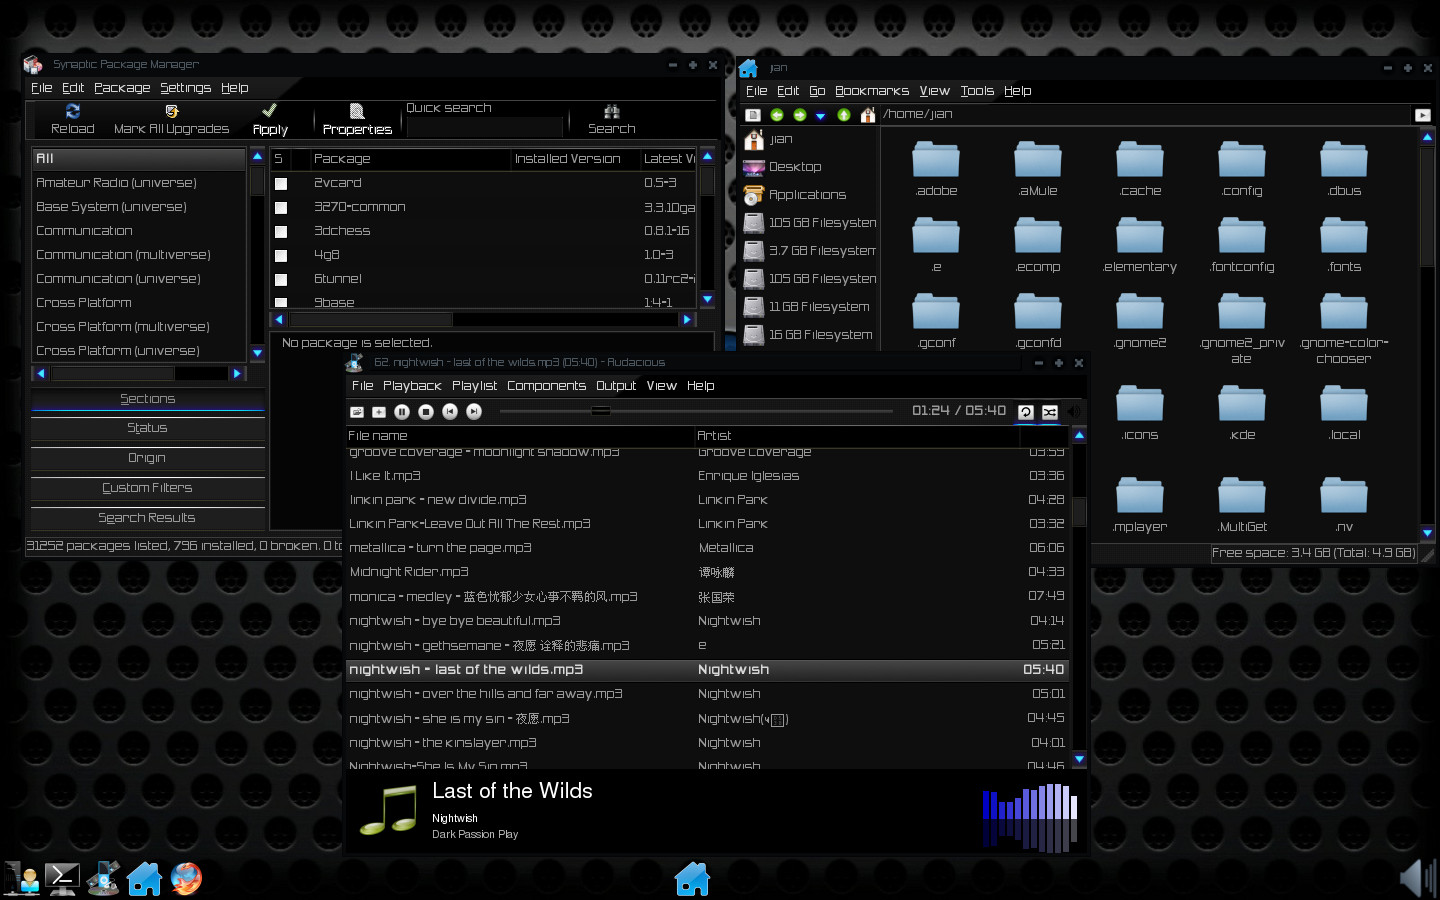
Task: Select Base System (universe) section
Action: coord(139,207)
